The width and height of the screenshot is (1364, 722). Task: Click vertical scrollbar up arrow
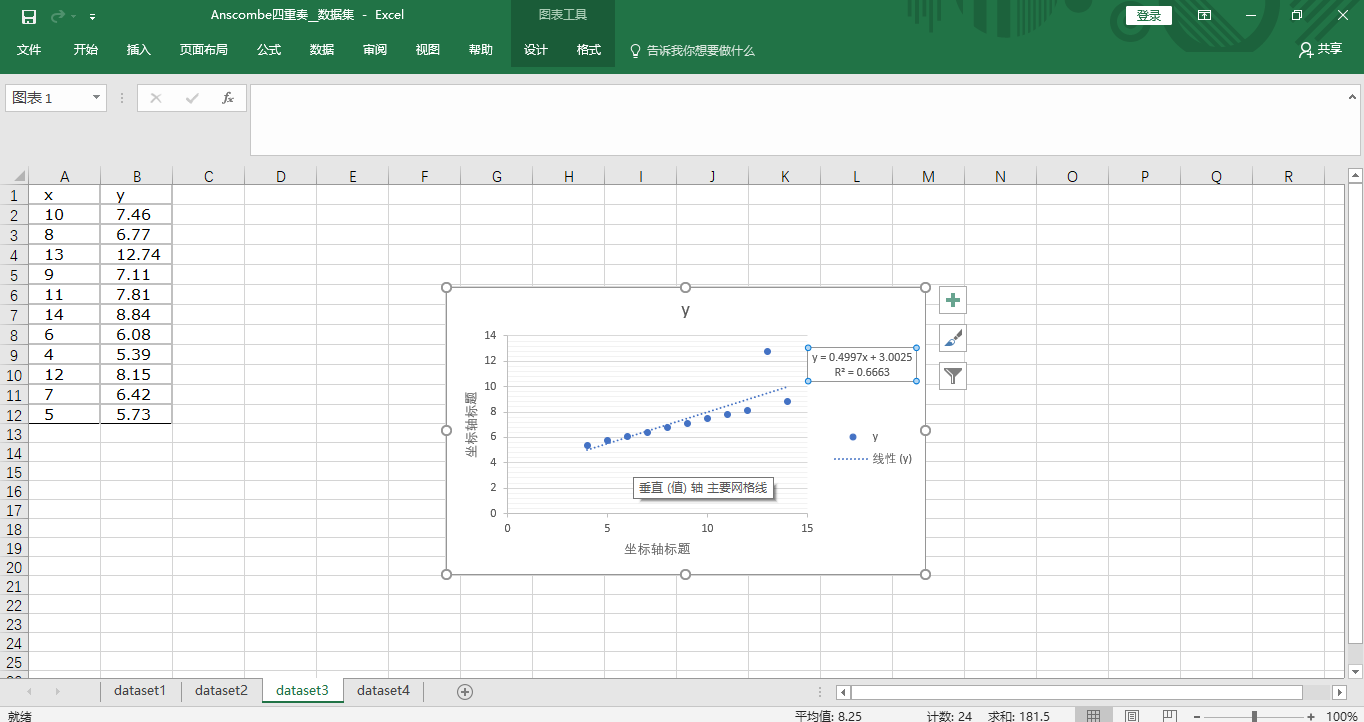coord(1355,176)
